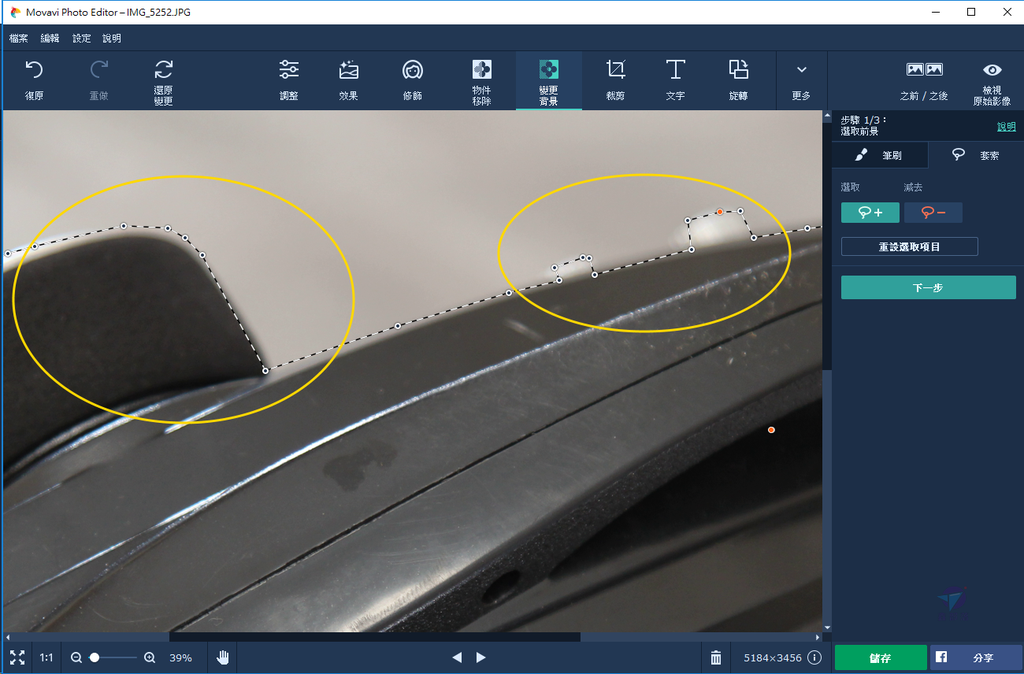
Task: Select the Change Background (變更背景) tool
Action: point(549,82)
